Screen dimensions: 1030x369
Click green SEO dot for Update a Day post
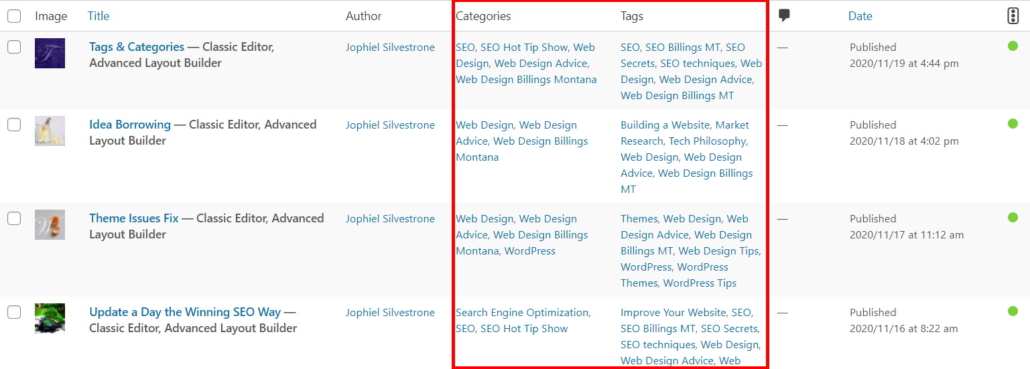(1013, 311)
